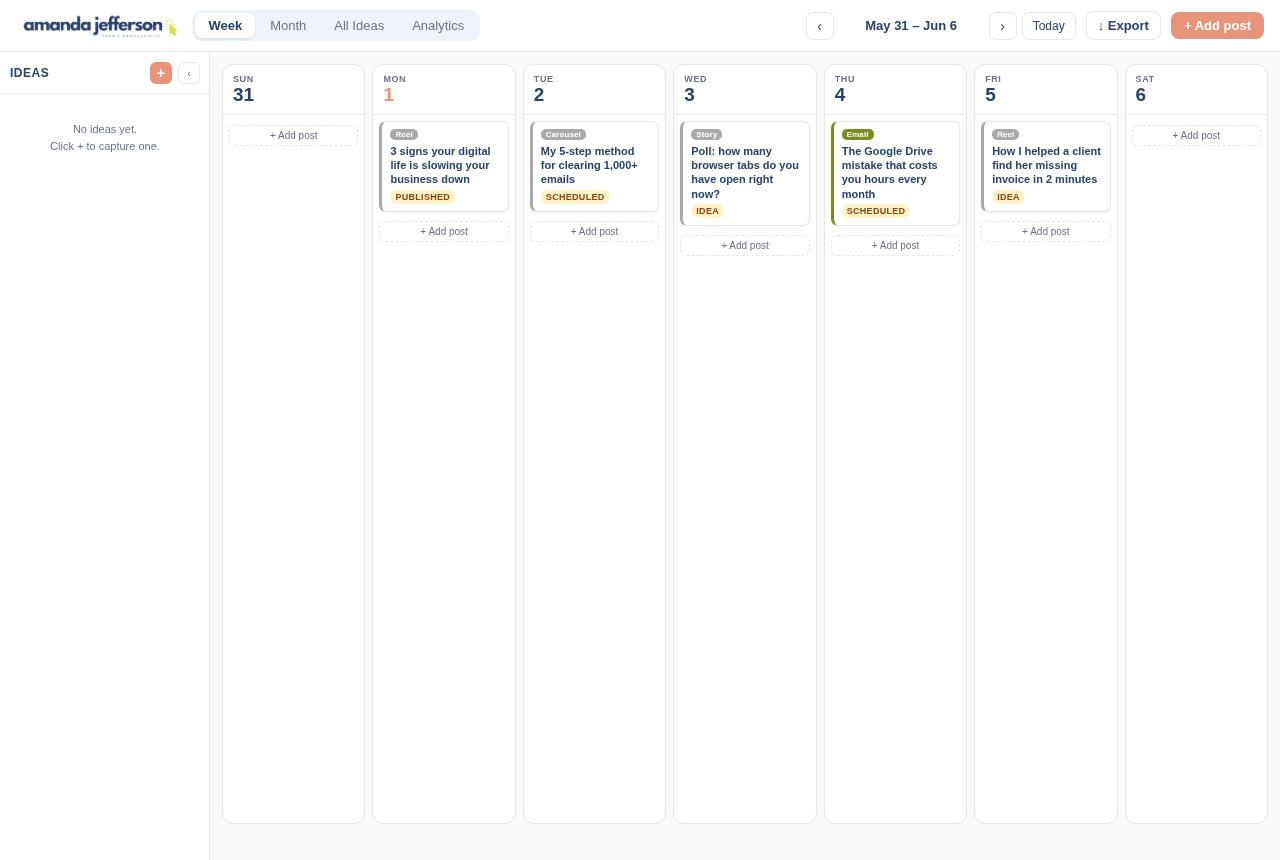Click 'No ideas yet' placeholder text
Screen dimensions: 1280x860
[105, 129]
